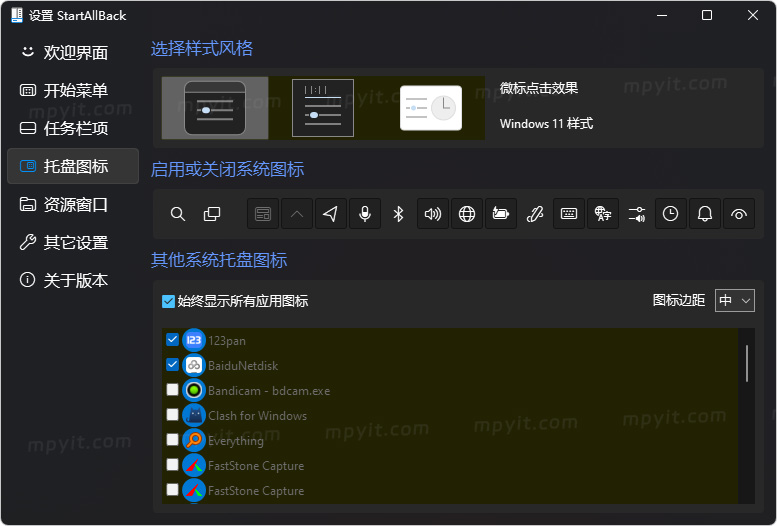Click the 123pan app icon
This screenshot has width=777, height=526.
click(194, 340)
